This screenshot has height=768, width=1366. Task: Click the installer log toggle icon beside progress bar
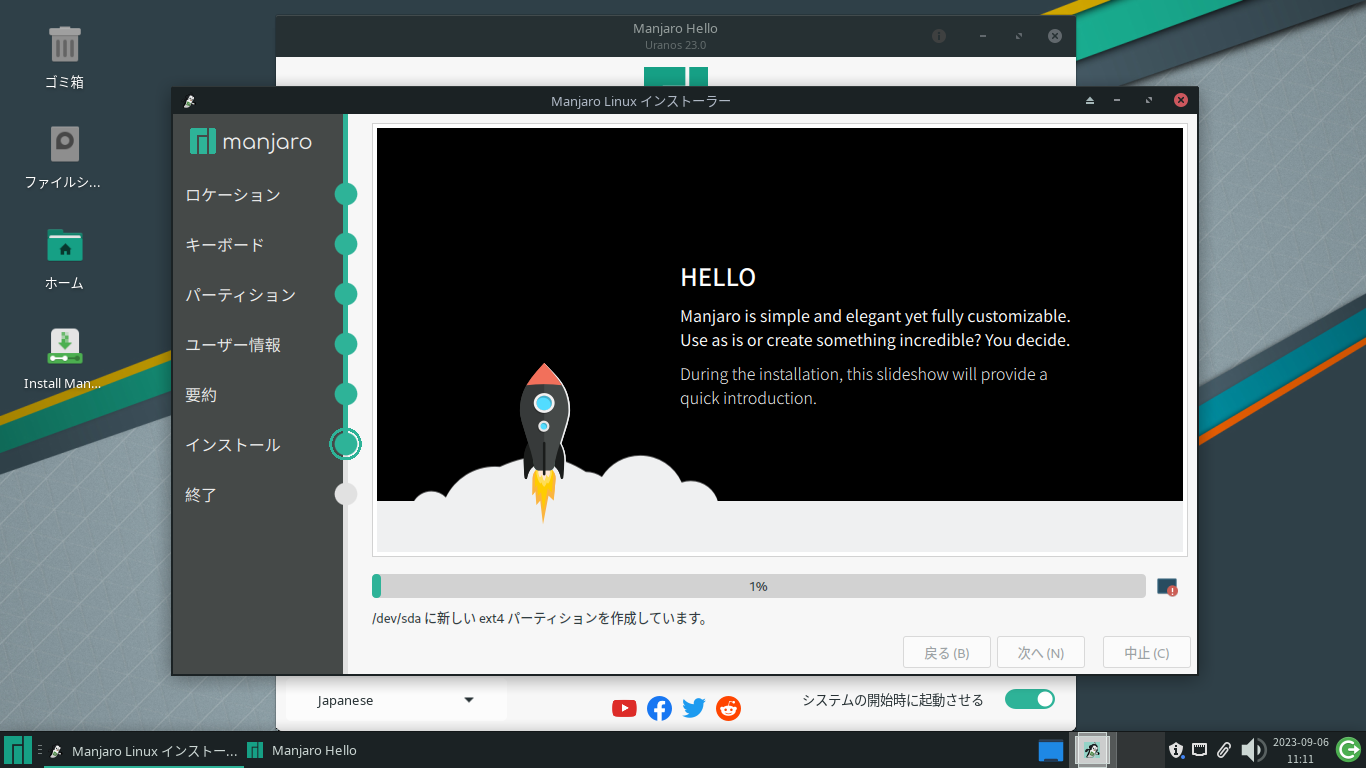tap(1167, 587)
